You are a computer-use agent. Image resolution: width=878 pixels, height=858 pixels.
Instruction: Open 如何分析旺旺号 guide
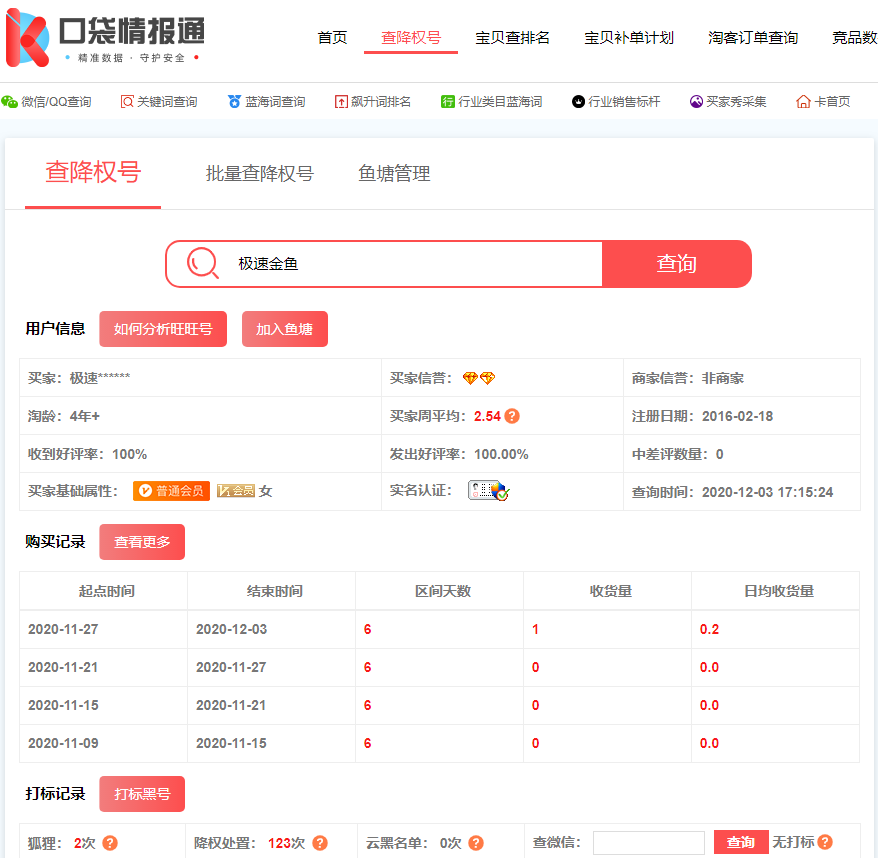(x=163, y=328)
